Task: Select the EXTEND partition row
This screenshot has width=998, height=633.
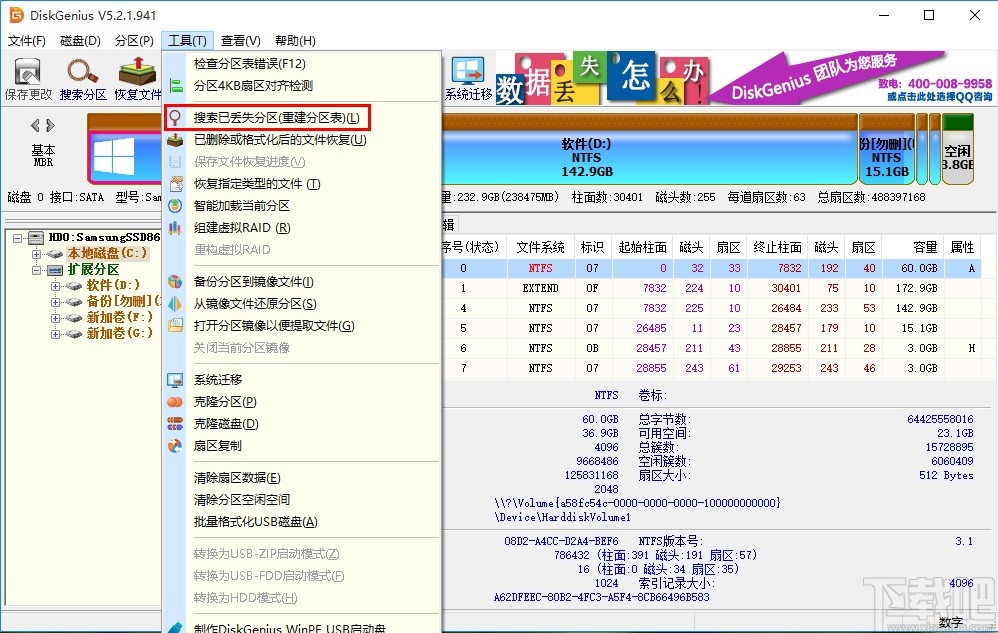Action: 712,288
